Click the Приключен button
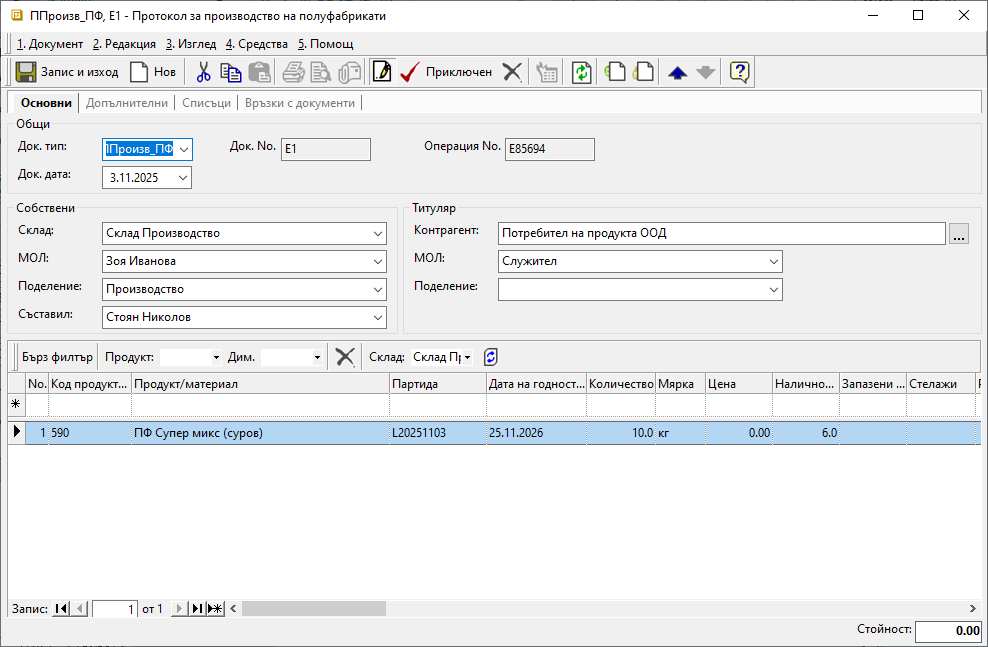This screenshot has width=988, height=647. pos(446,72)
